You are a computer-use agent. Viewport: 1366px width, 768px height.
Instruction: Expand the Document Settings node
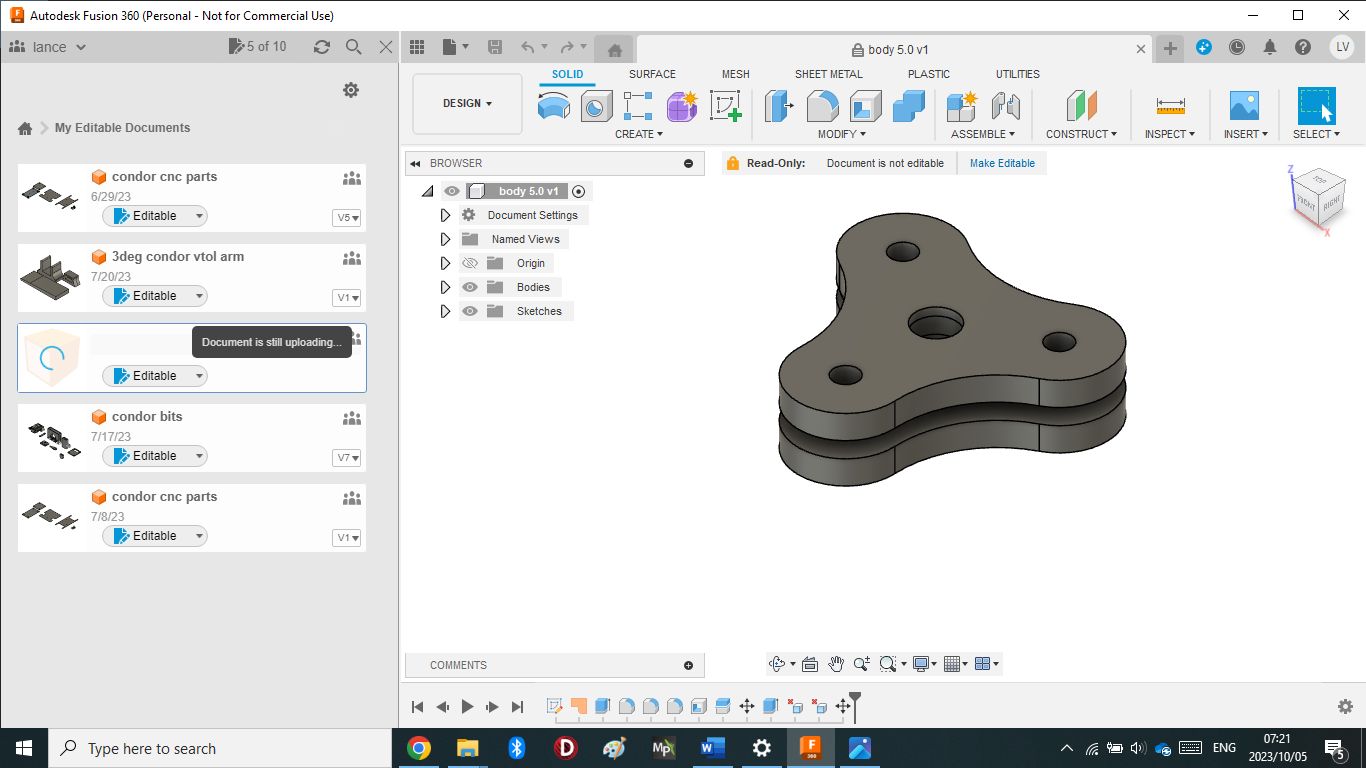click(446, 215)
